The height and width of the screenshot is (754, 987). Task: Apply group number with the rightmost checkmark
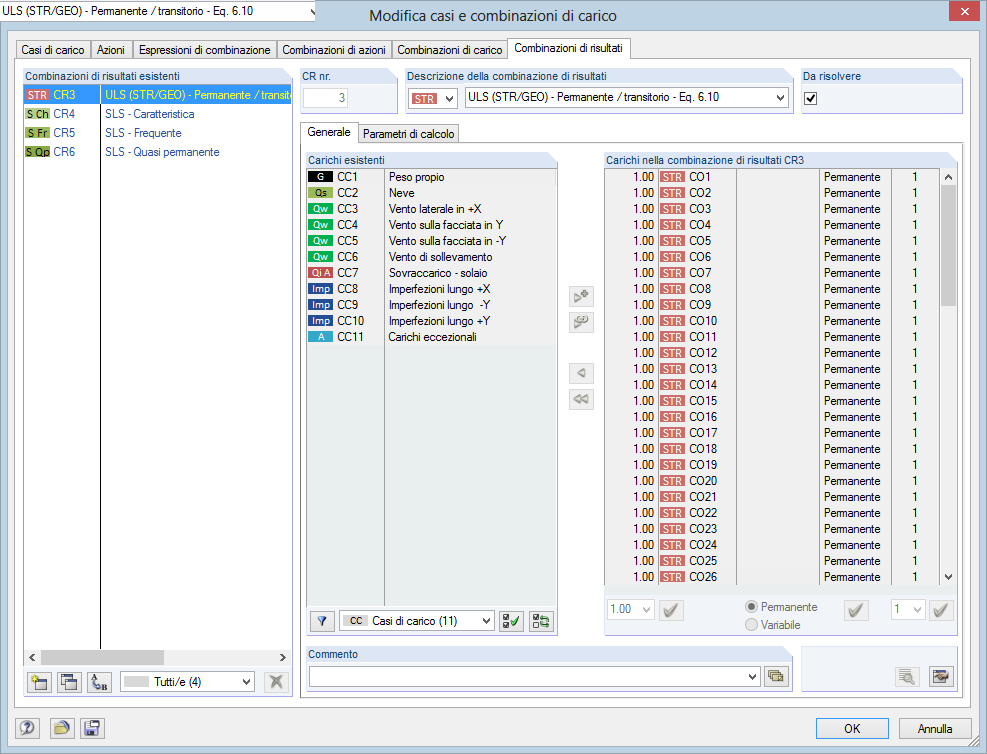coord(941,610)
